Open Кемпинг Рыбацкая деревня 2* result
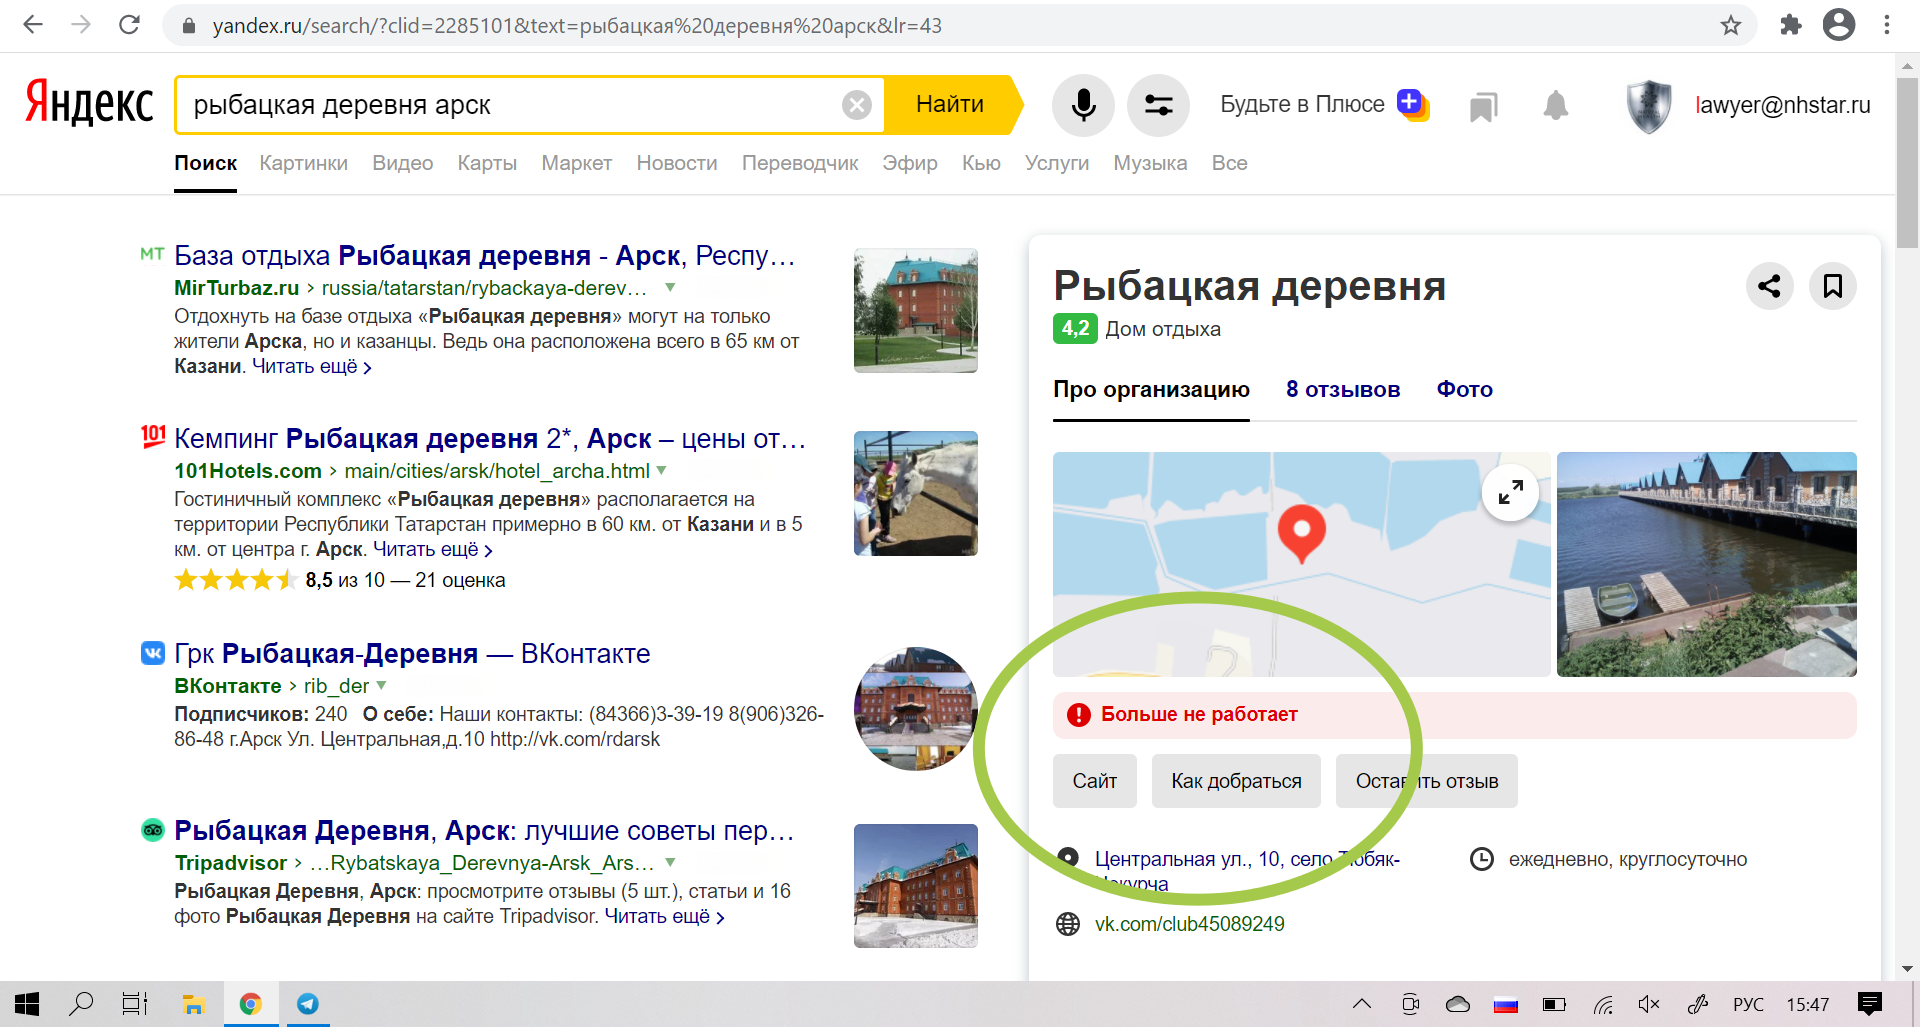The height and width of the screenshot is (1027, 1920). tap(490, 439)
